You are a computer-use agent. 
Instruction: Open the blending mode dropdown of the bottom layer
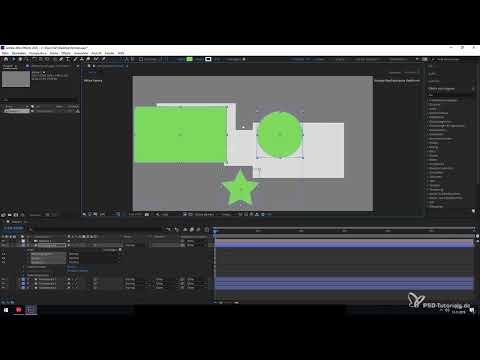coord(130,287)
